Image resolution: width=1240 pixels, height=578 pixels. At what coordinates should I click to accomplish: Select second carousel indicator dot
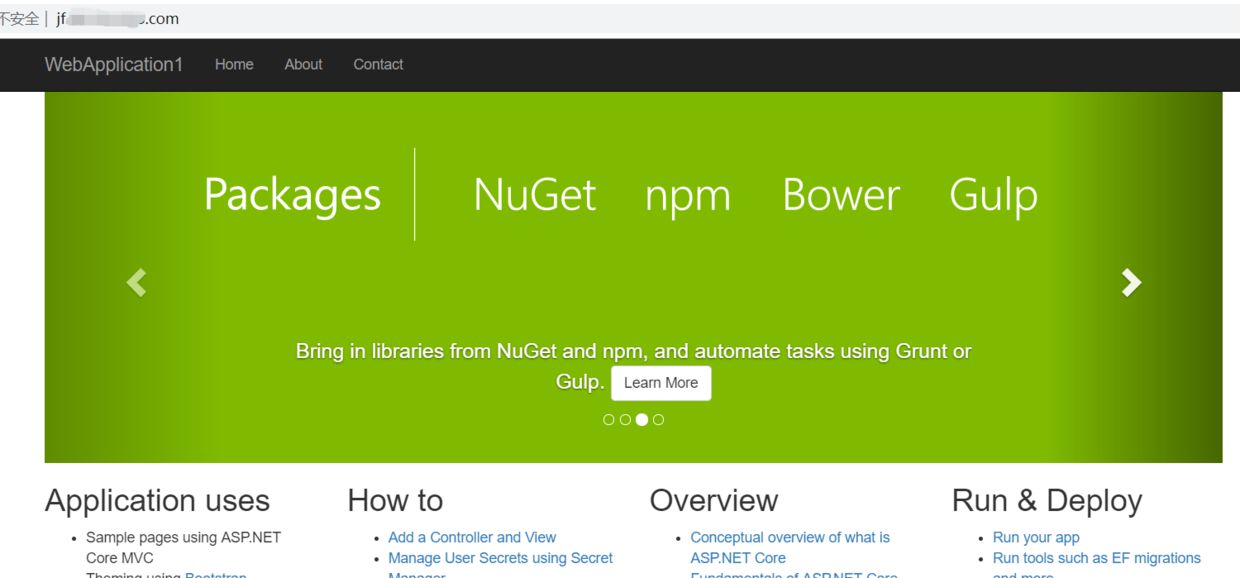(625, 420)
